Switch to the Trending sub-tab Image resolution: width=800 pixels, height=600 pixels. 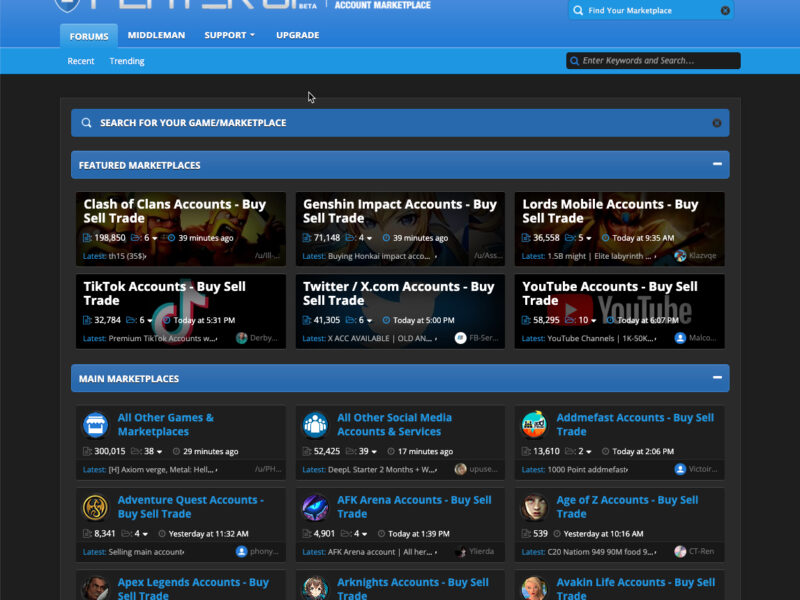click(127, 61)
